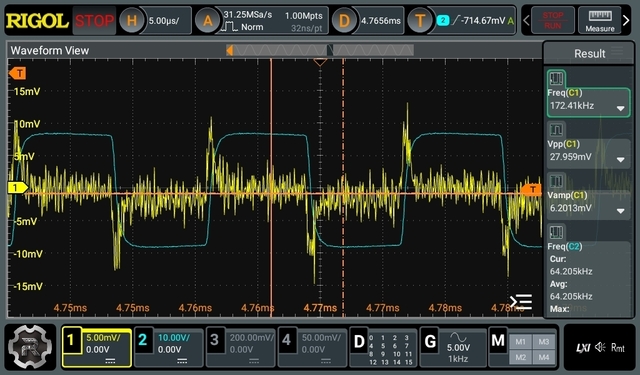640x375 pixels.
Task: Enable math M1 button
Action: click(x=520, y=342)
